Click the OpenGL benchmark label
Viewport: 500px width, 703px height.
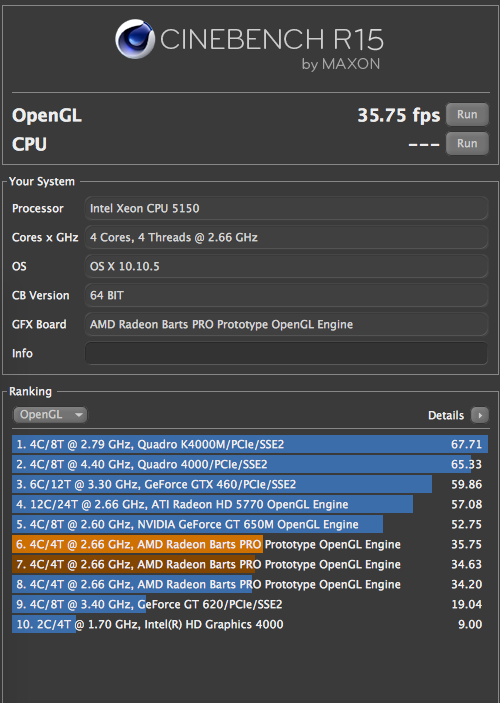(x=47, y=115)
